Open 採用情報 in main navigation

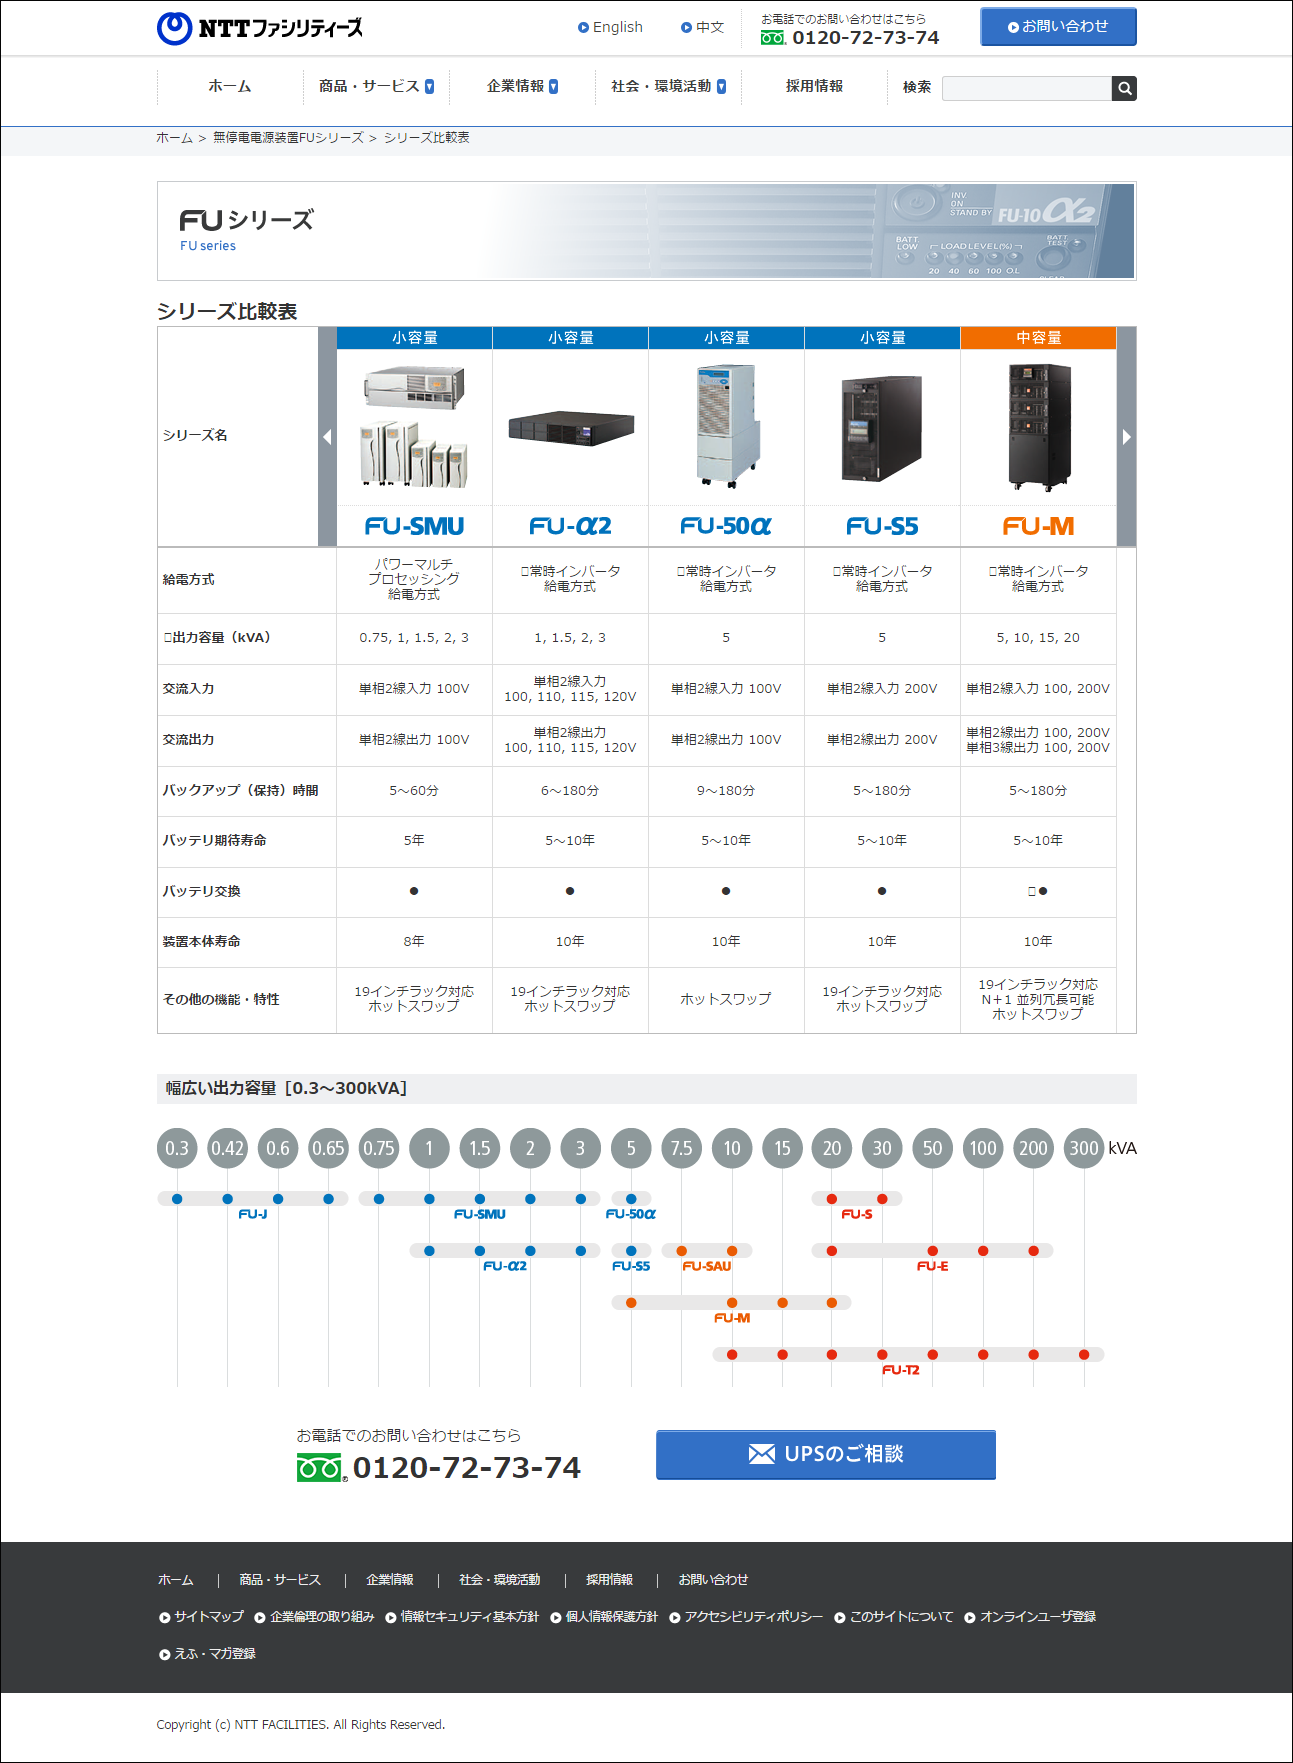point(814,86)
